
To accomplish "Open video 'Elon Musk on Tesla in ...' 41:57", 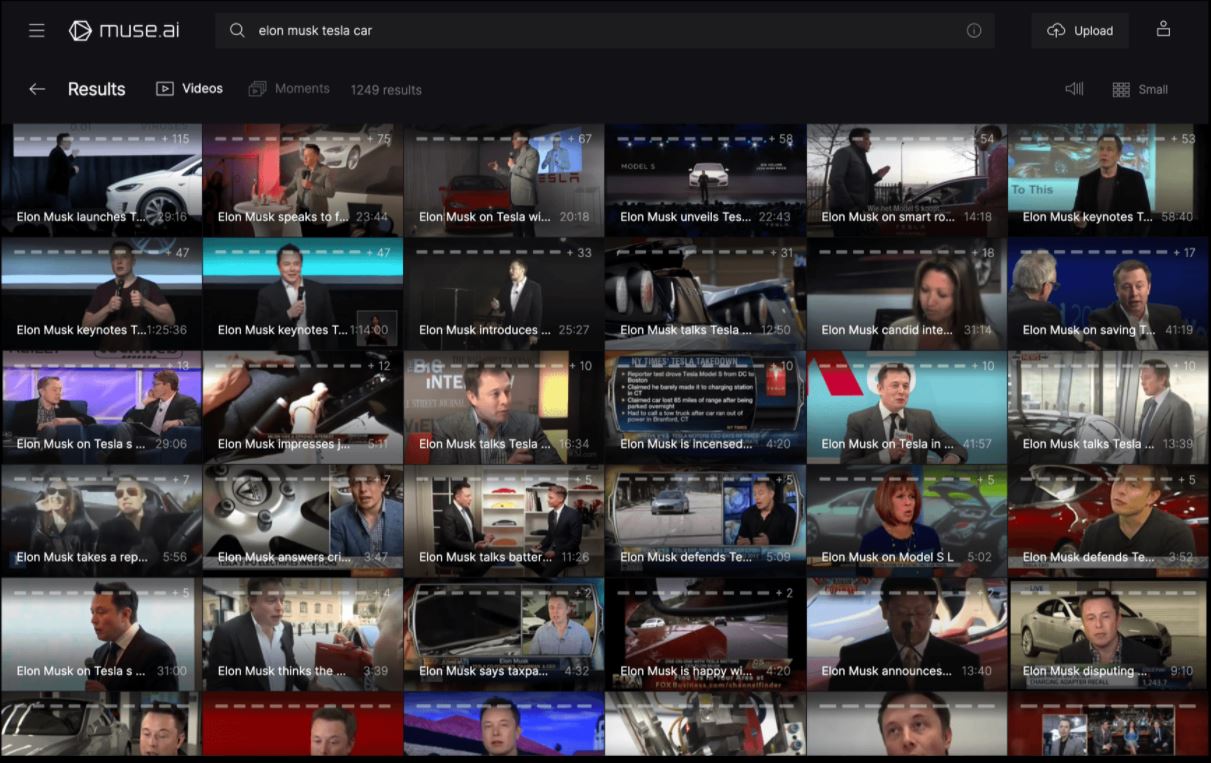I will pos(907,407).
